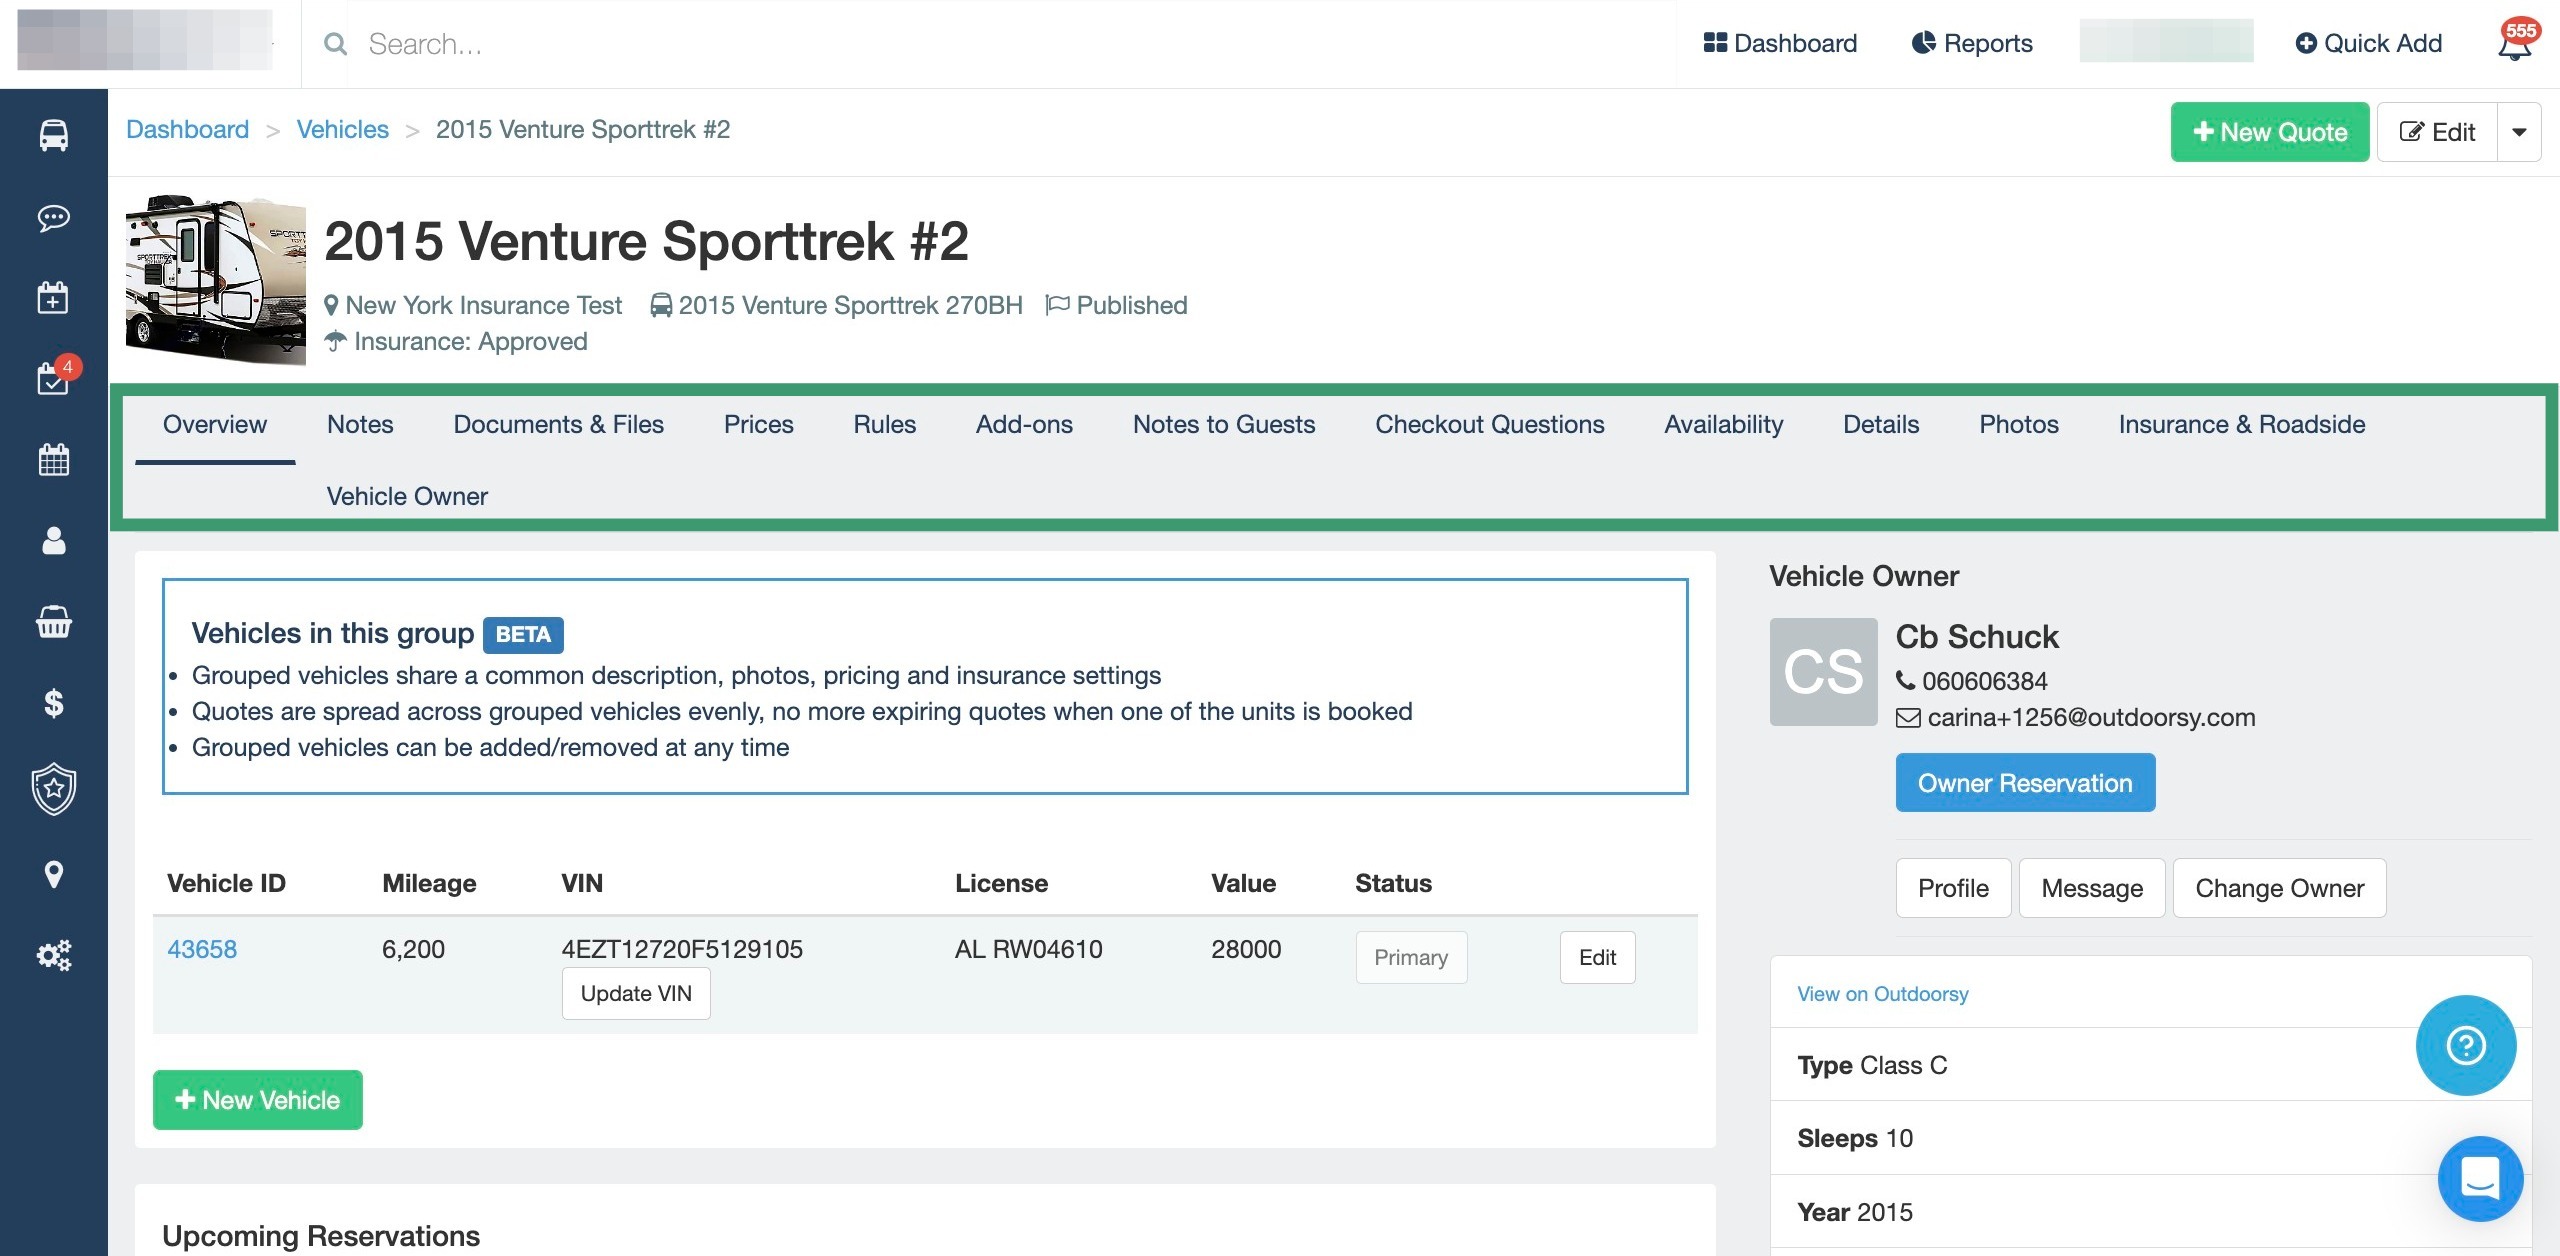Open the Insurance & Roadside tab
The image size is (2560, 1256).
(x=2241, y=424)
